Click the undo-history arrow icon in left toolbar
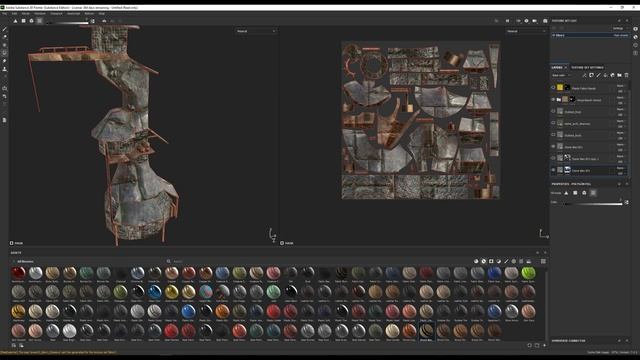This screenshot has height=360, width=640. 4,96
